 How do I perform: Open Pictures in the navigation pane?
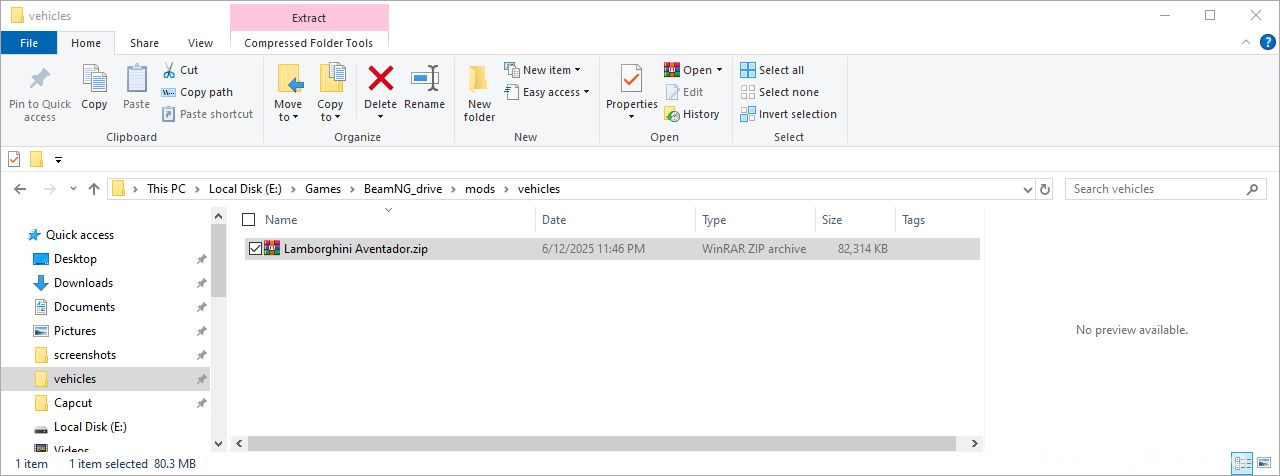click(75, 331)
